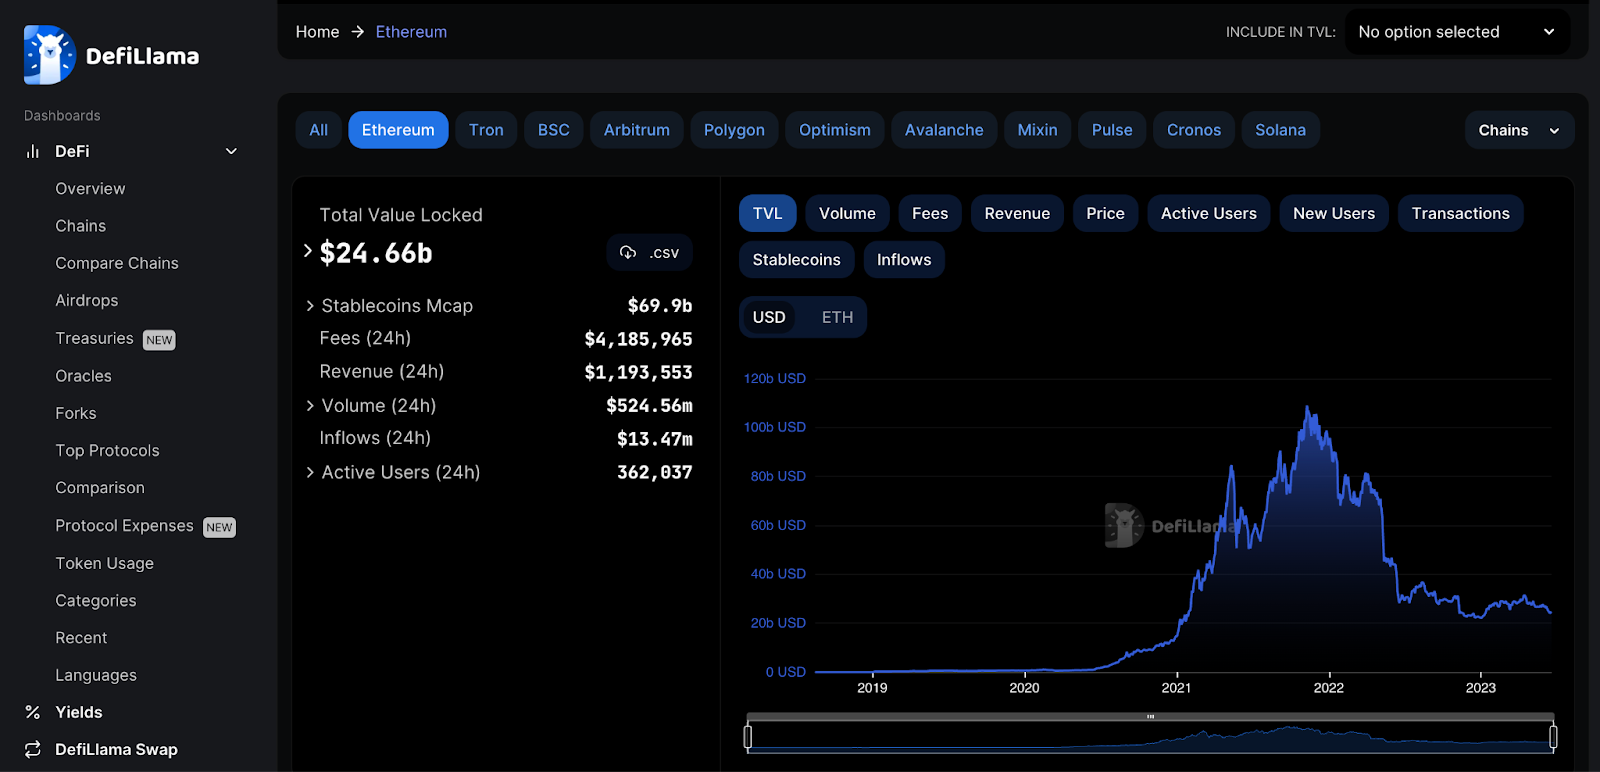The image size is (1600, 772).
Task: Go to the Cronos chain tab
Action: coord(1193,130)
